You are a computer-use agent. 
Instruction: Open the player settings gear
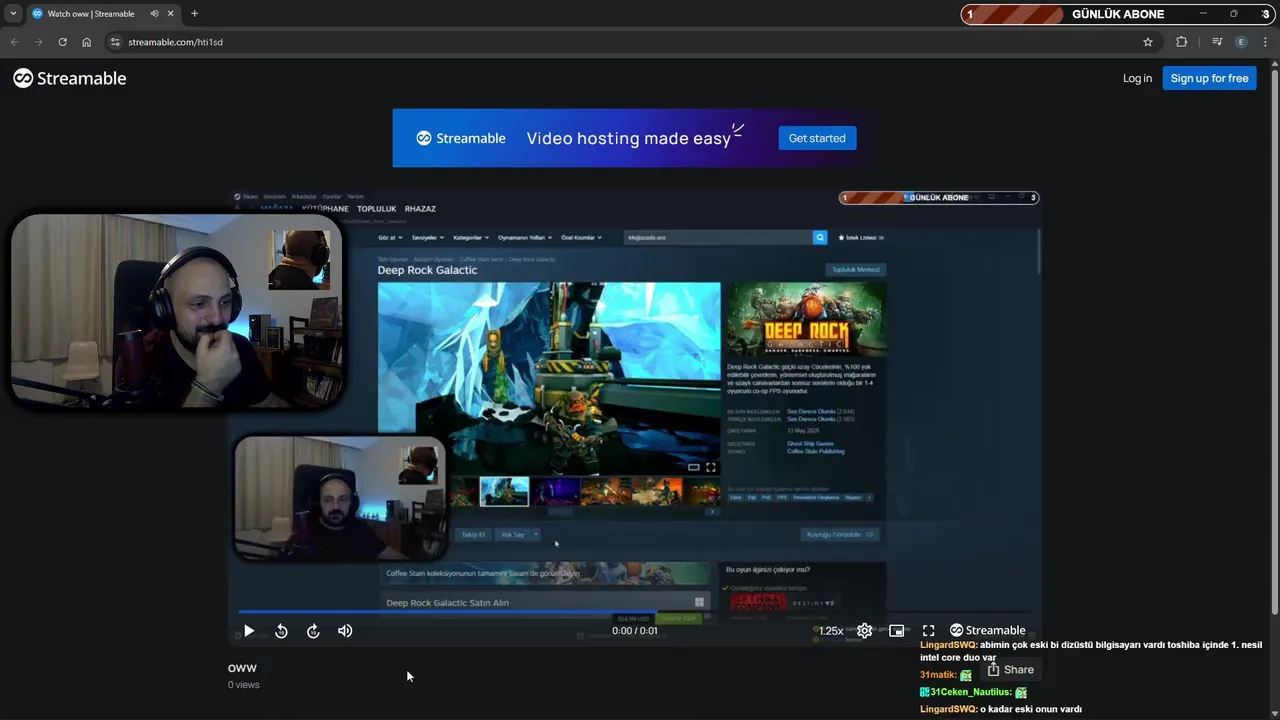tap(865, 631)
